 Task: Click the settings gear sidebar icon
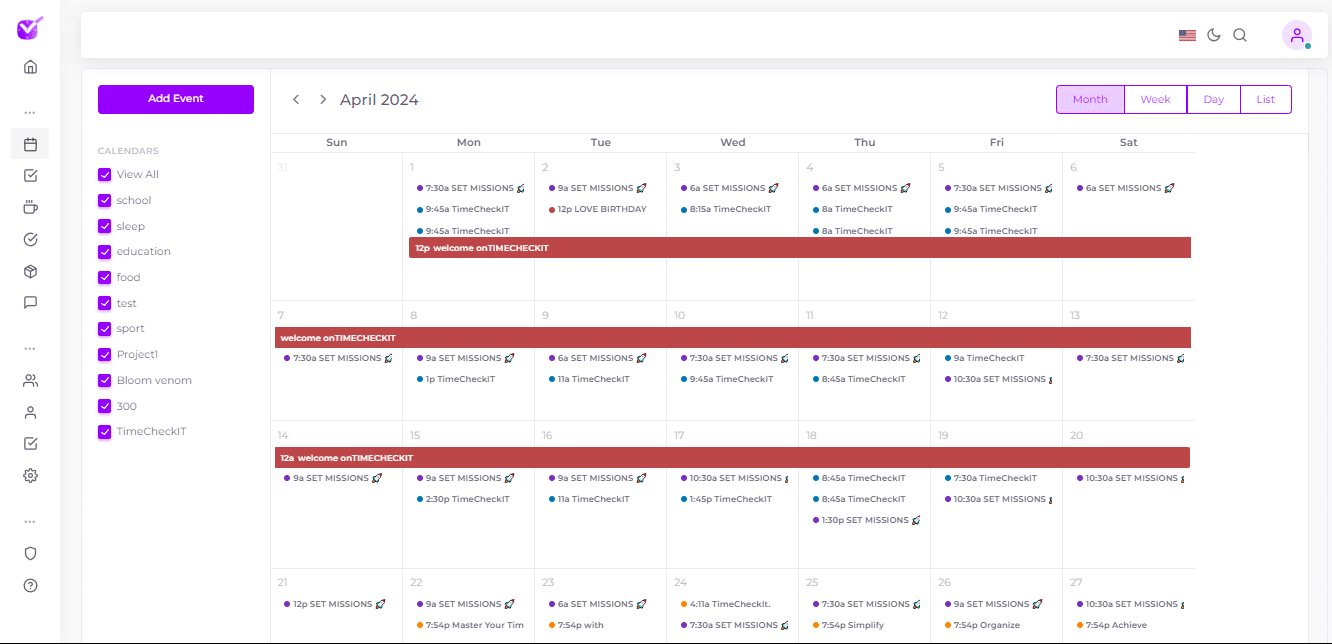30,476
